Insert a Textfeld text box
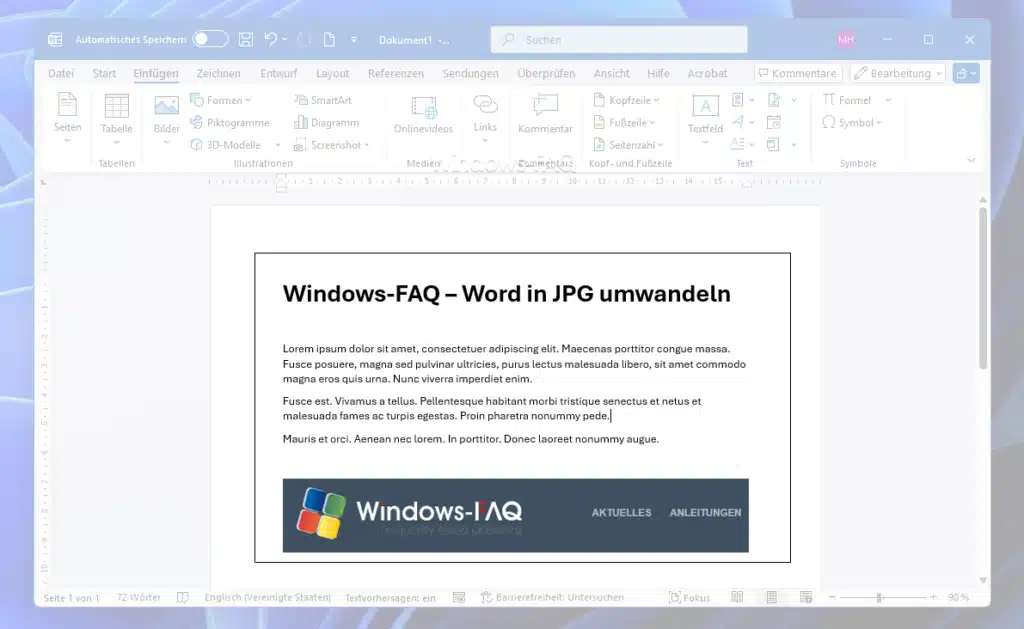This screenshot has height=629, width=1024. point(705,119)
